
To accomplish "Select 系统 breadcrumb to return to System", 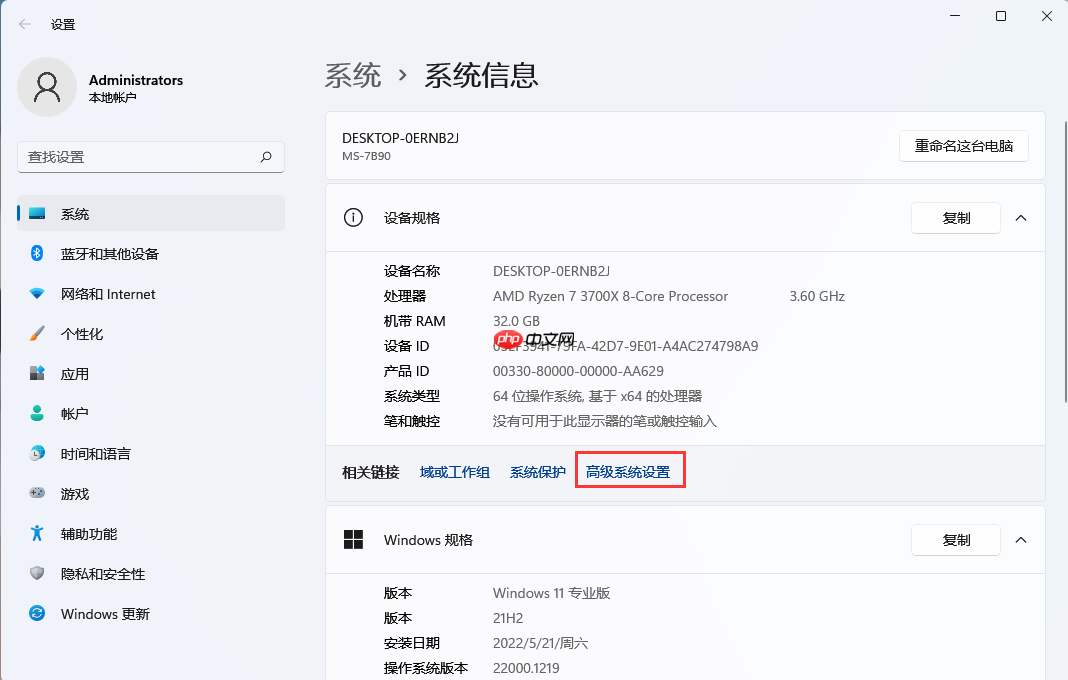I will coord(353,74).
